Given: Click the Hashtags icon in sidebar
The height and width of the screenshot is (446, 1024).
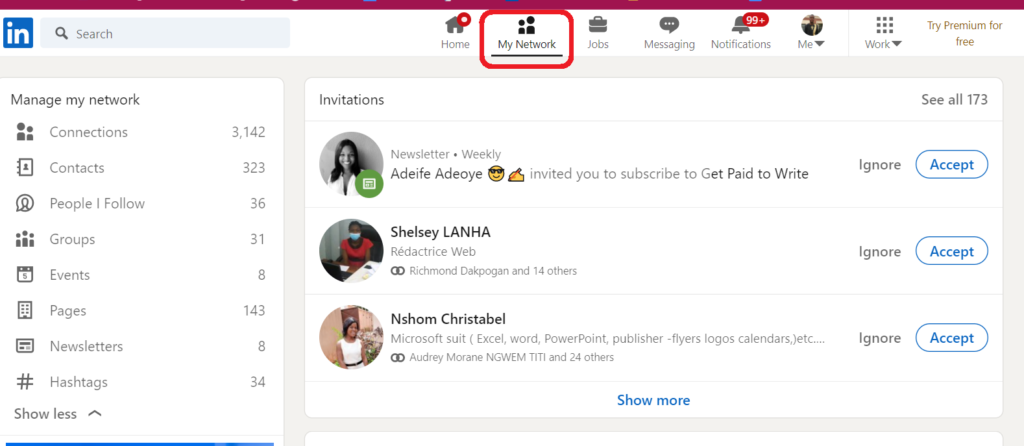Looking at the screenshot, I should click(x=25, y=382).
